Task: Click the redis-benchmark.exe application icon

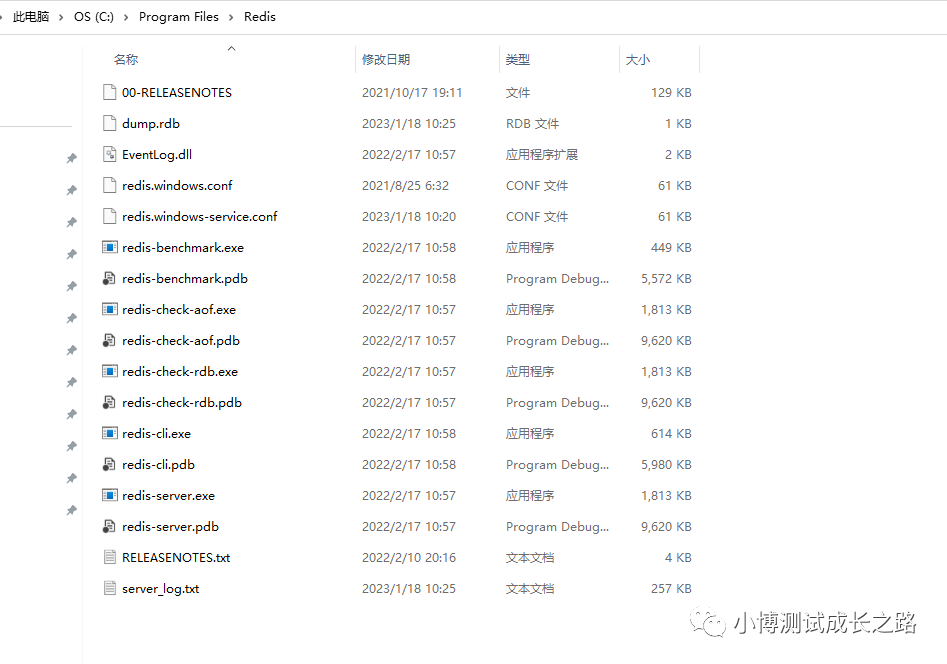Action: (x=109, y=247)
